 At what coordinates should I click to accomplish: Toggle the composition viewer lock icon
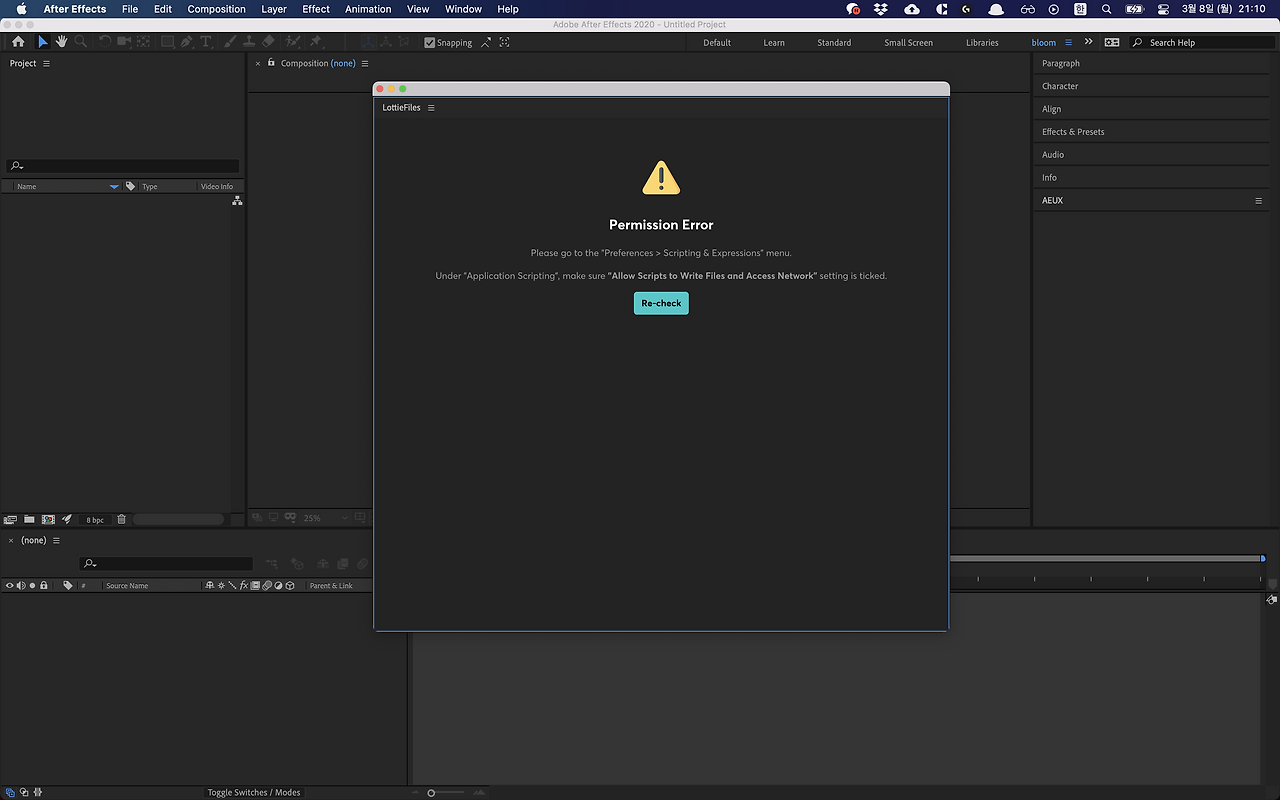(x=271, y=63)
